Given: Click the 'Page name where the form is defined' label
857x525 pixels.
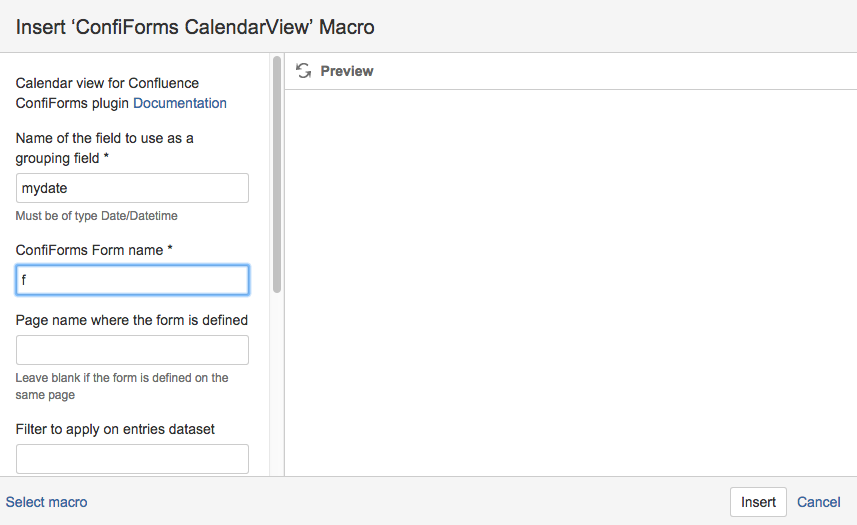Looking at the screenshot, I should pyautogui.click(x=132, y=320).
